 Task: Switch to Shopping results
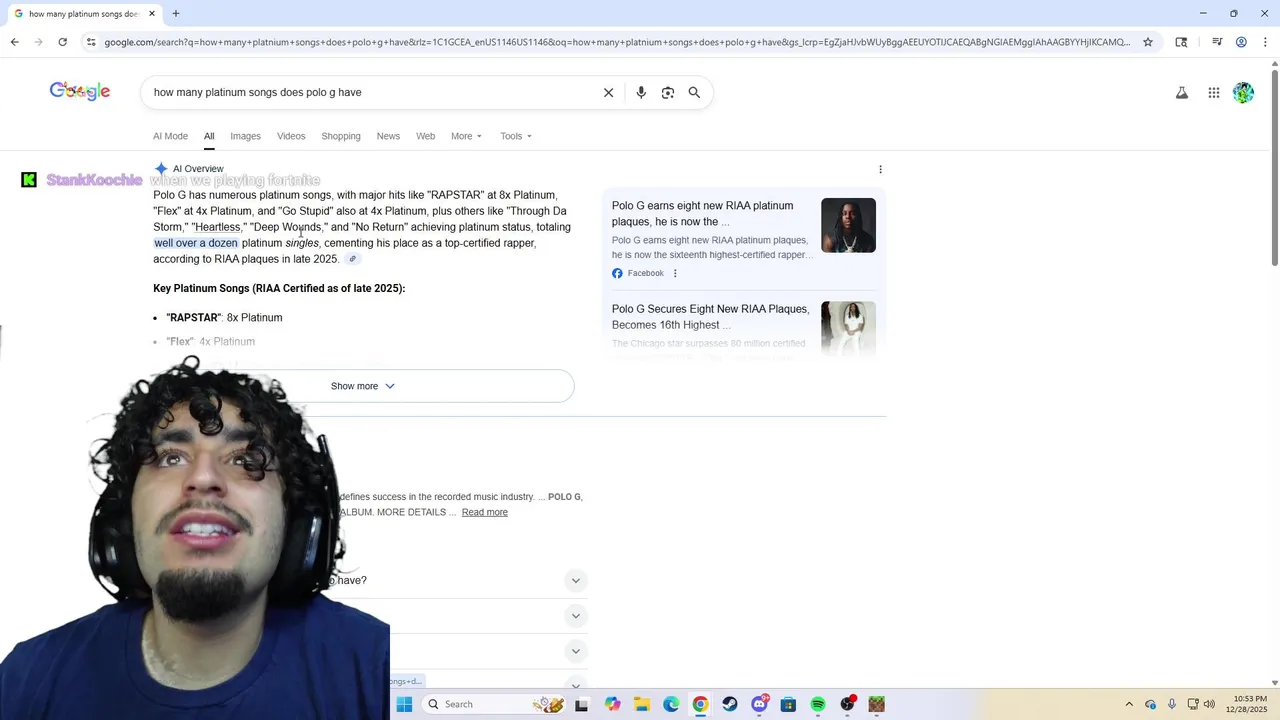[341, 136]
